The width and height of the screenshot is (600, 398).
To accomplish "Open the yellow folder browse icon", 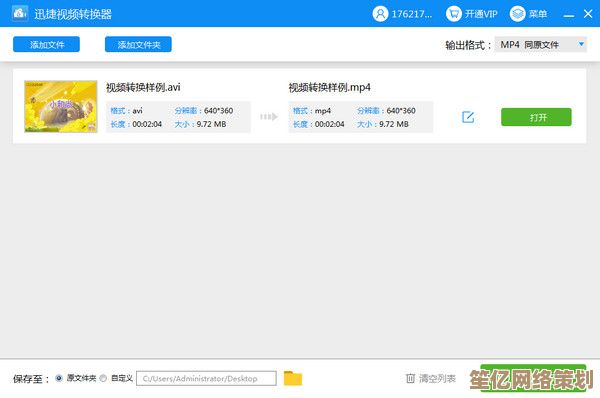I will 293,378.
